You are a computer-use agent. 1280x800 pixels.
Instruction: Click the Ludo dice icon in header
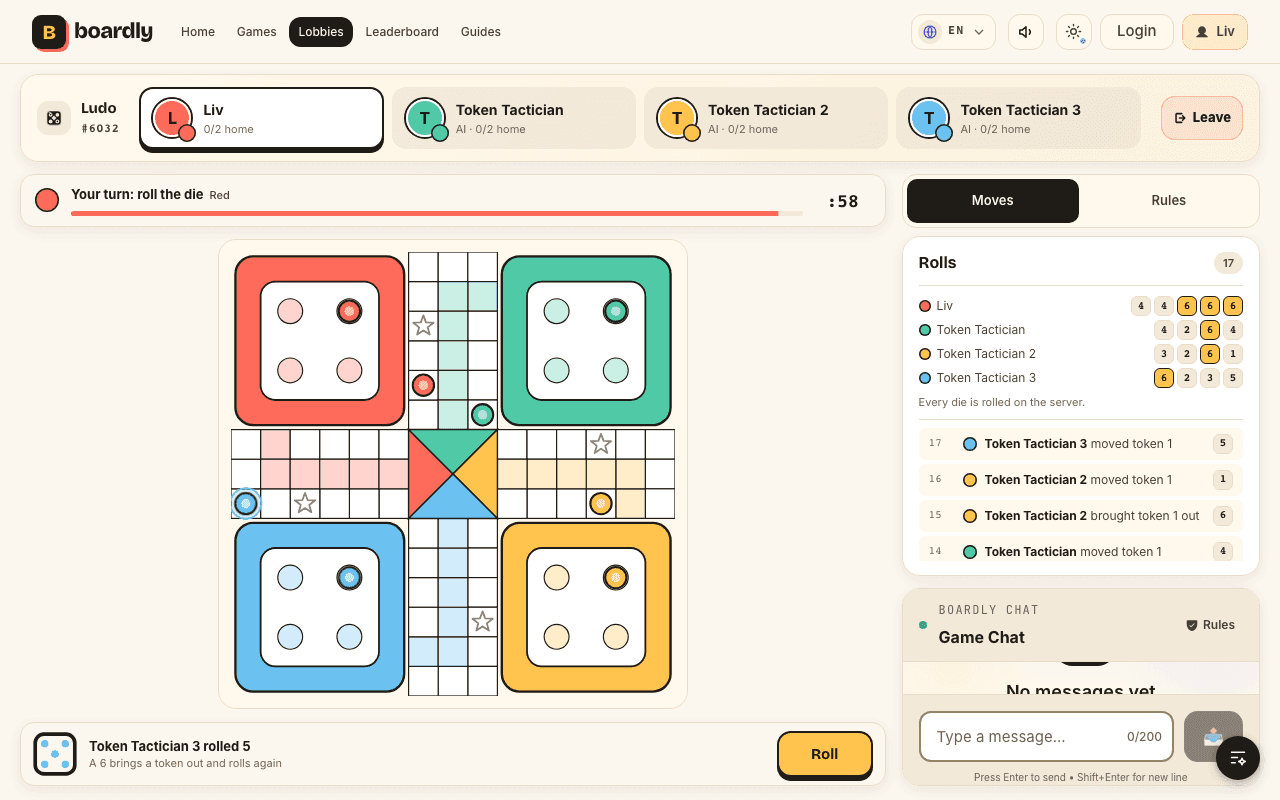(x=54, y=118)
